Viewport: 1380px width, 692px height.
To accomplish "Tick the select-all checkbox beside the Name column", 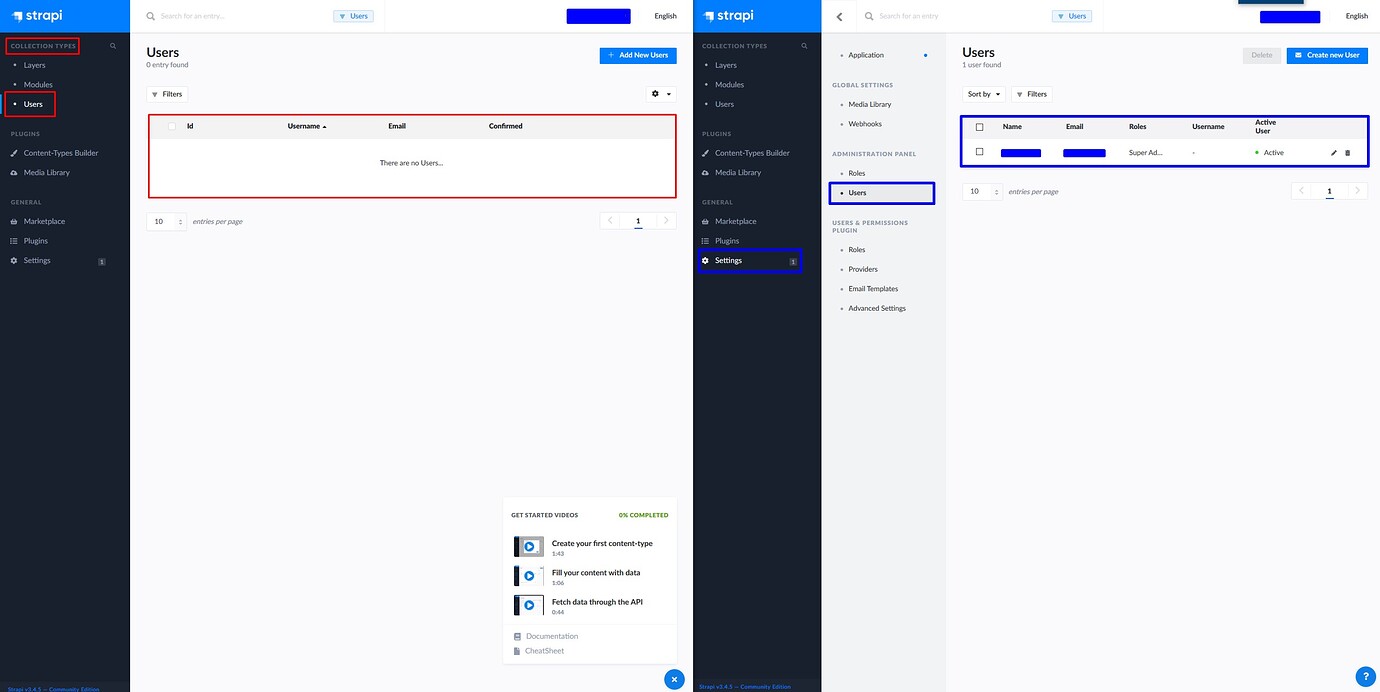I will (979, 127).
